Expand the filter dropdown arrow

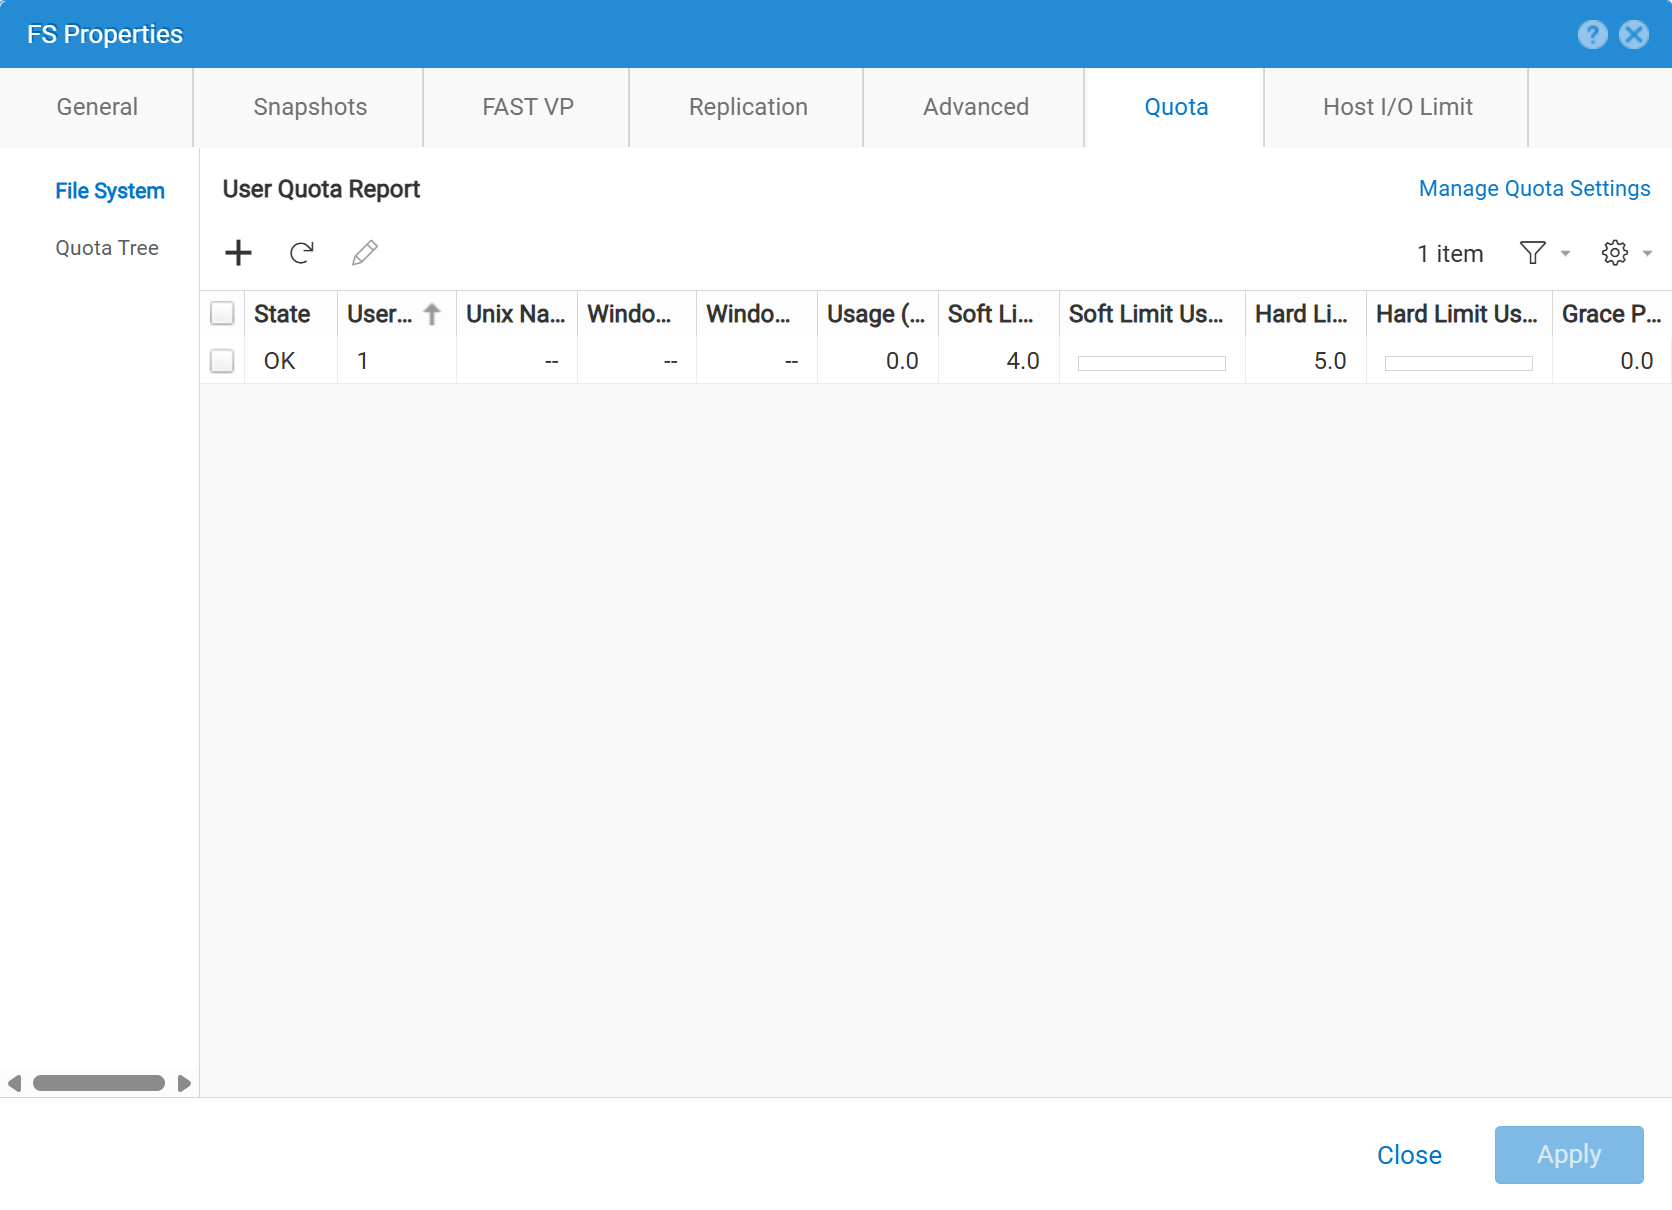pos(1565,254)
